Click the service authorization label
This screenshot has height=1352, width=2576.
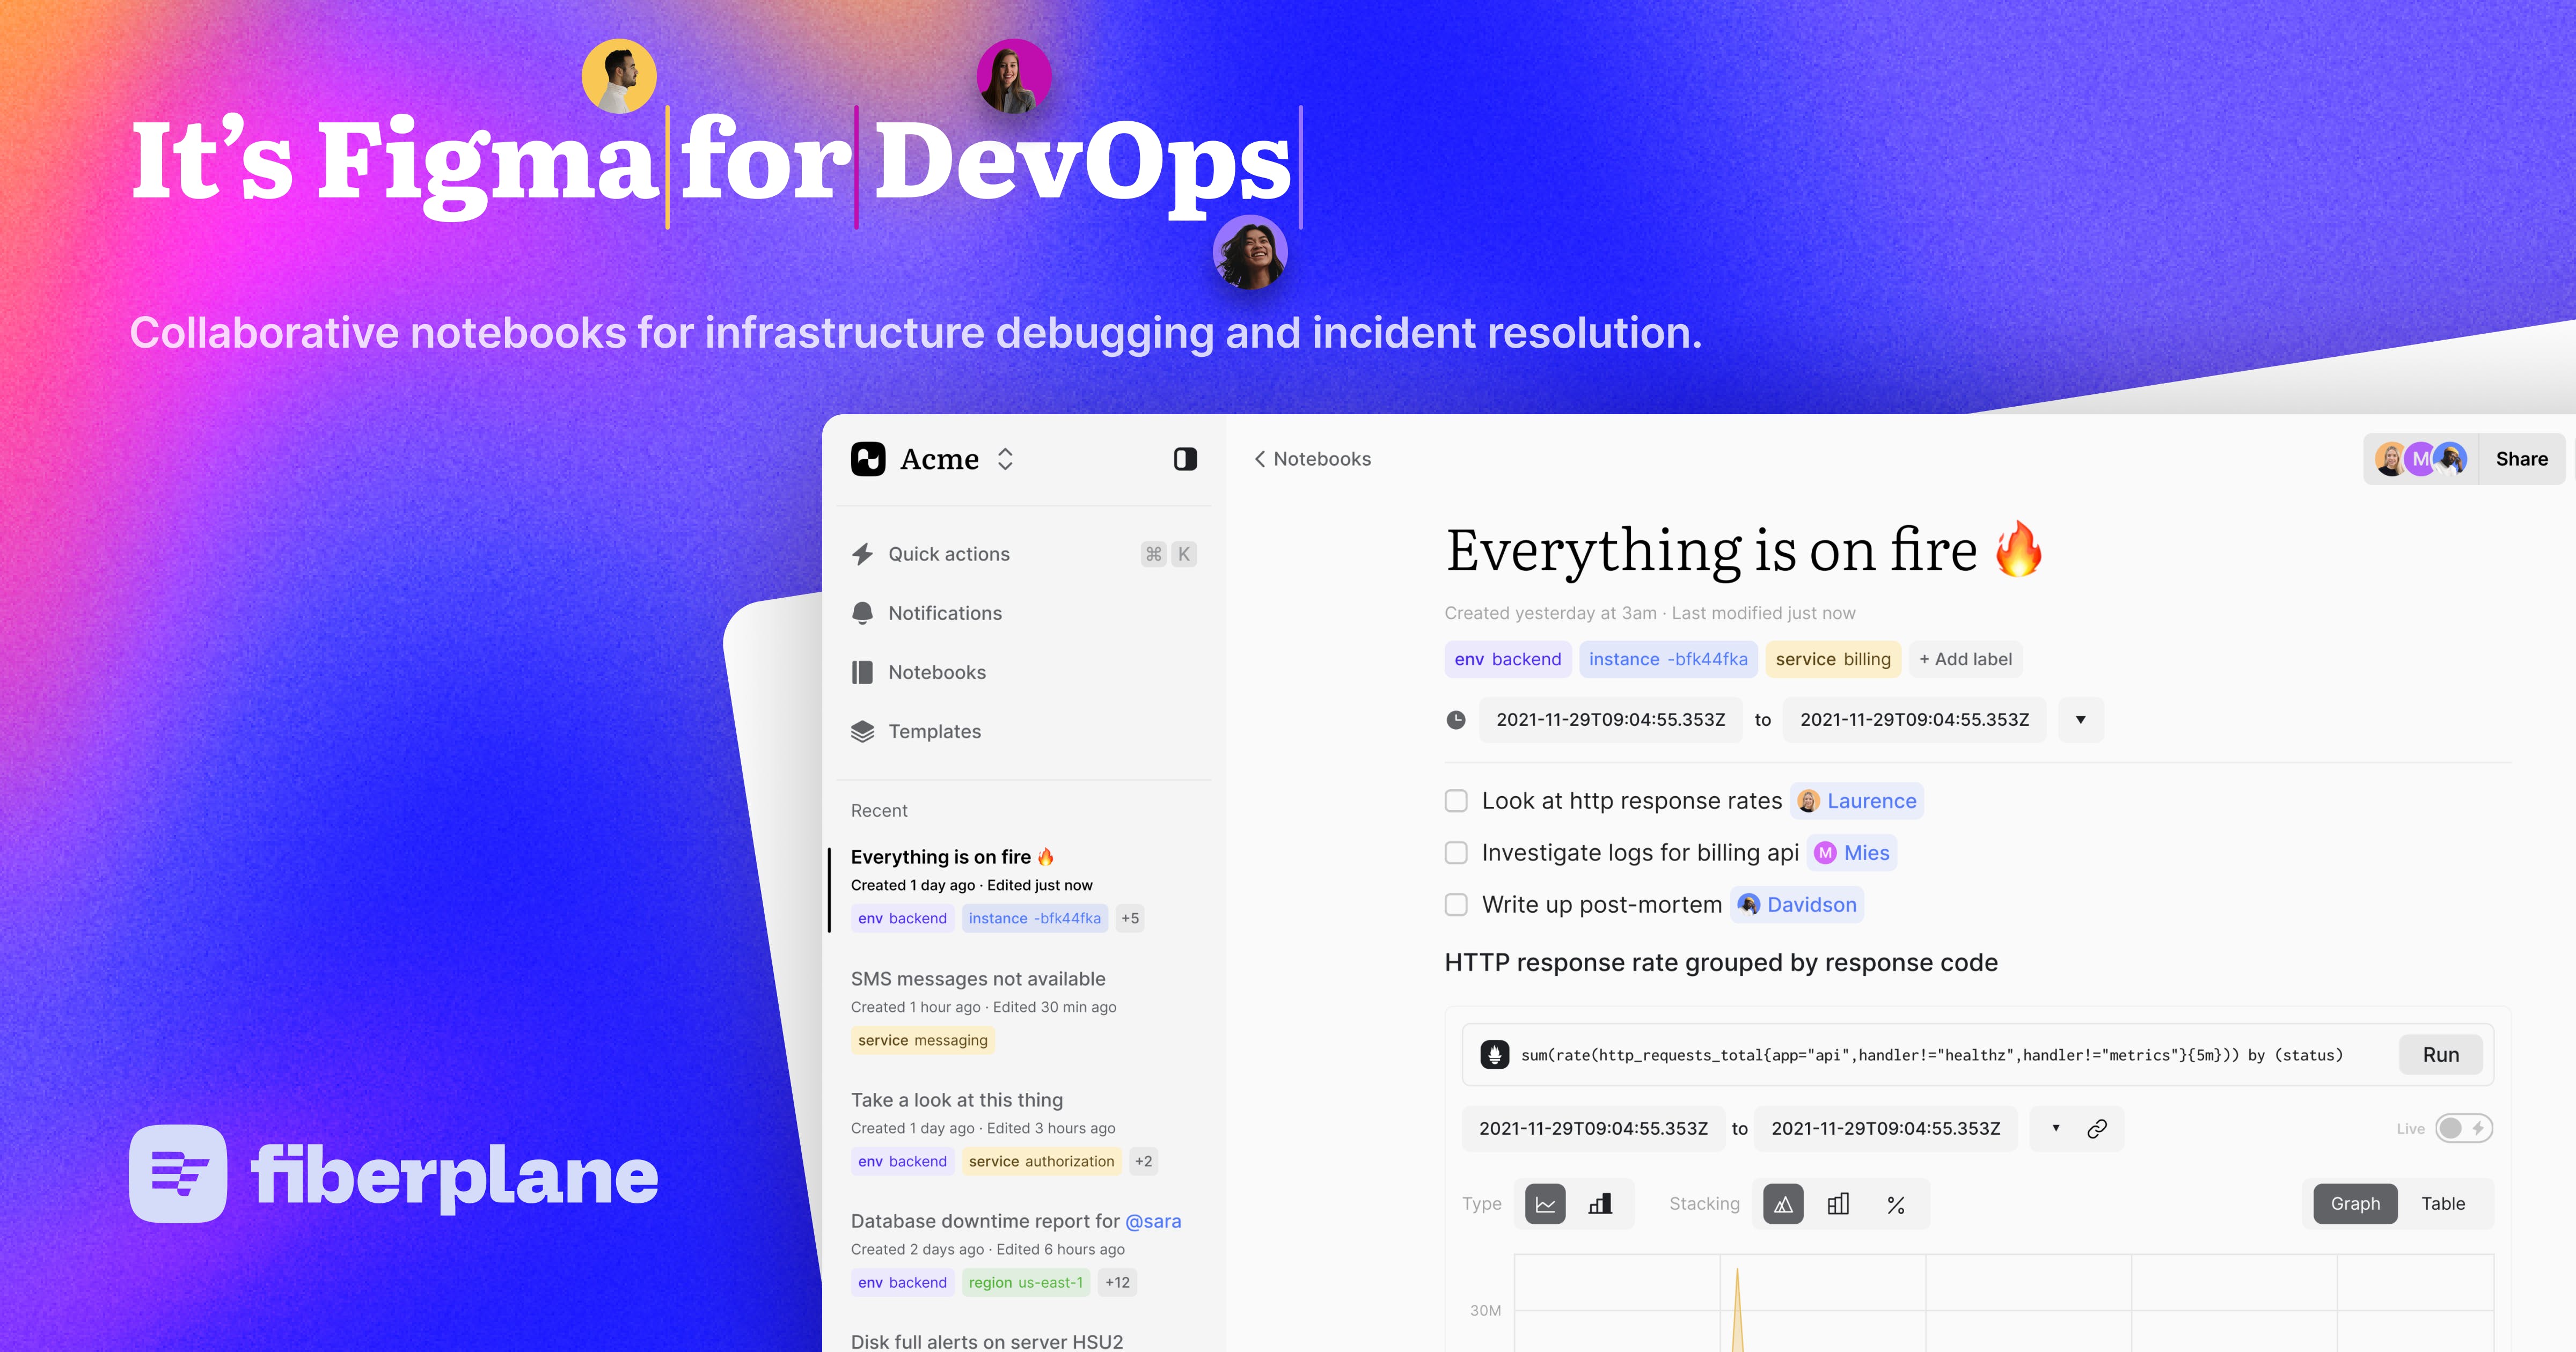click(x=1041, y=1161)
